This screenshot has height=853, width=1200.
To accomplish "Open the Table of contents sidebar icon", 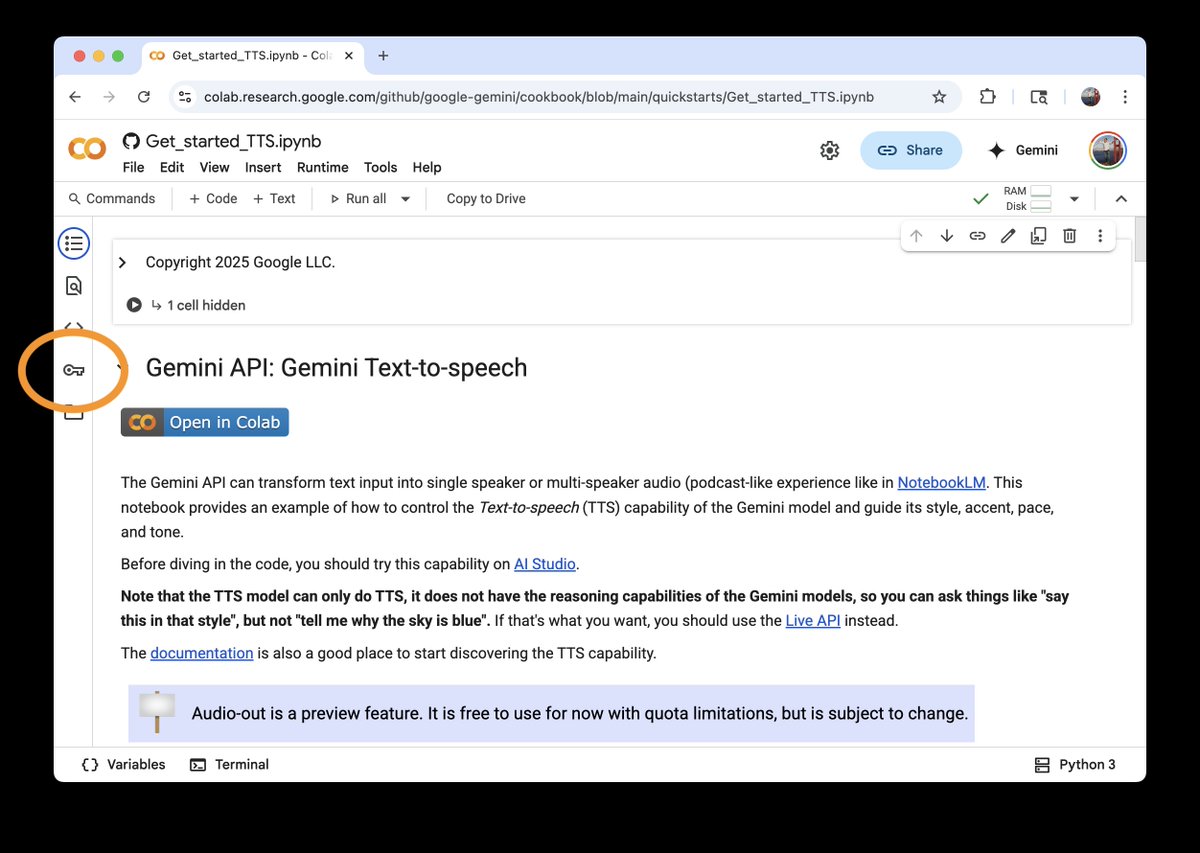I will (73, 243).
